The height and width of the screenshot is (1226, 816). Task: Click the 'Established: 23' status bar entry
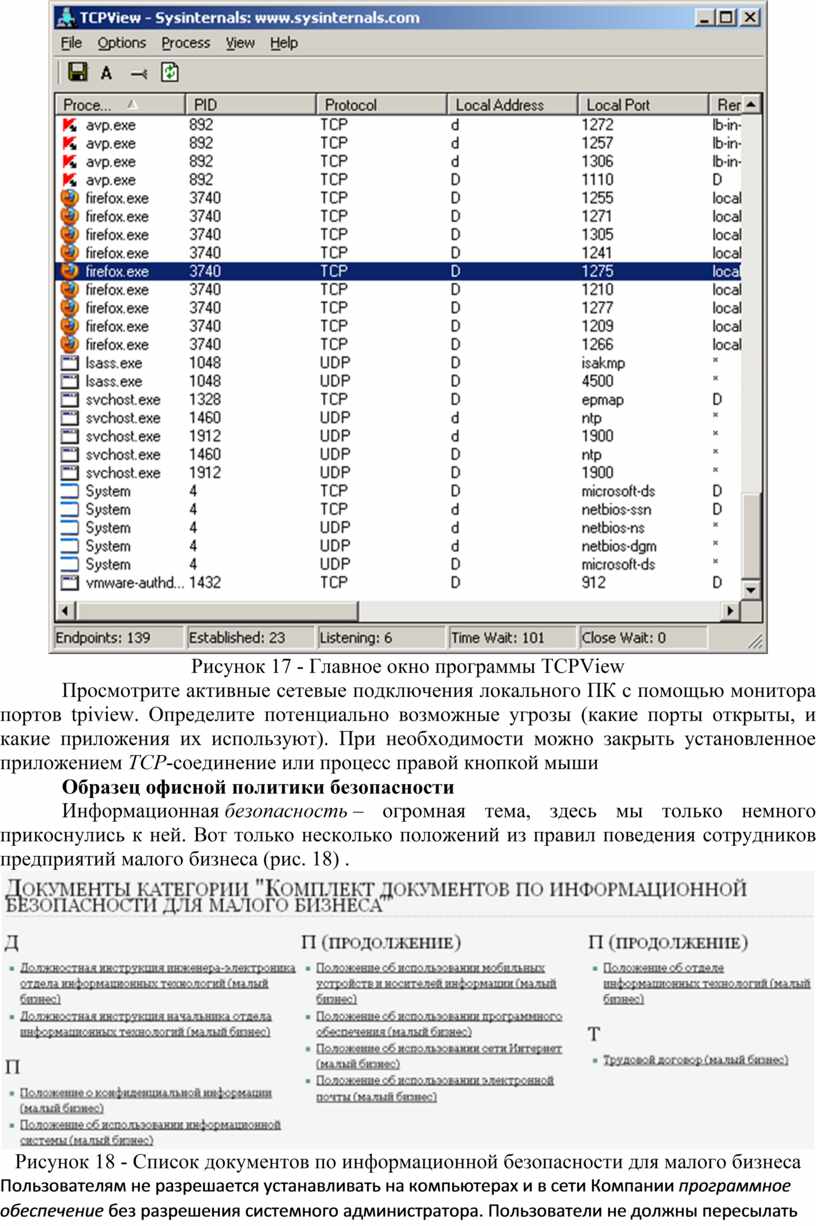250,637
